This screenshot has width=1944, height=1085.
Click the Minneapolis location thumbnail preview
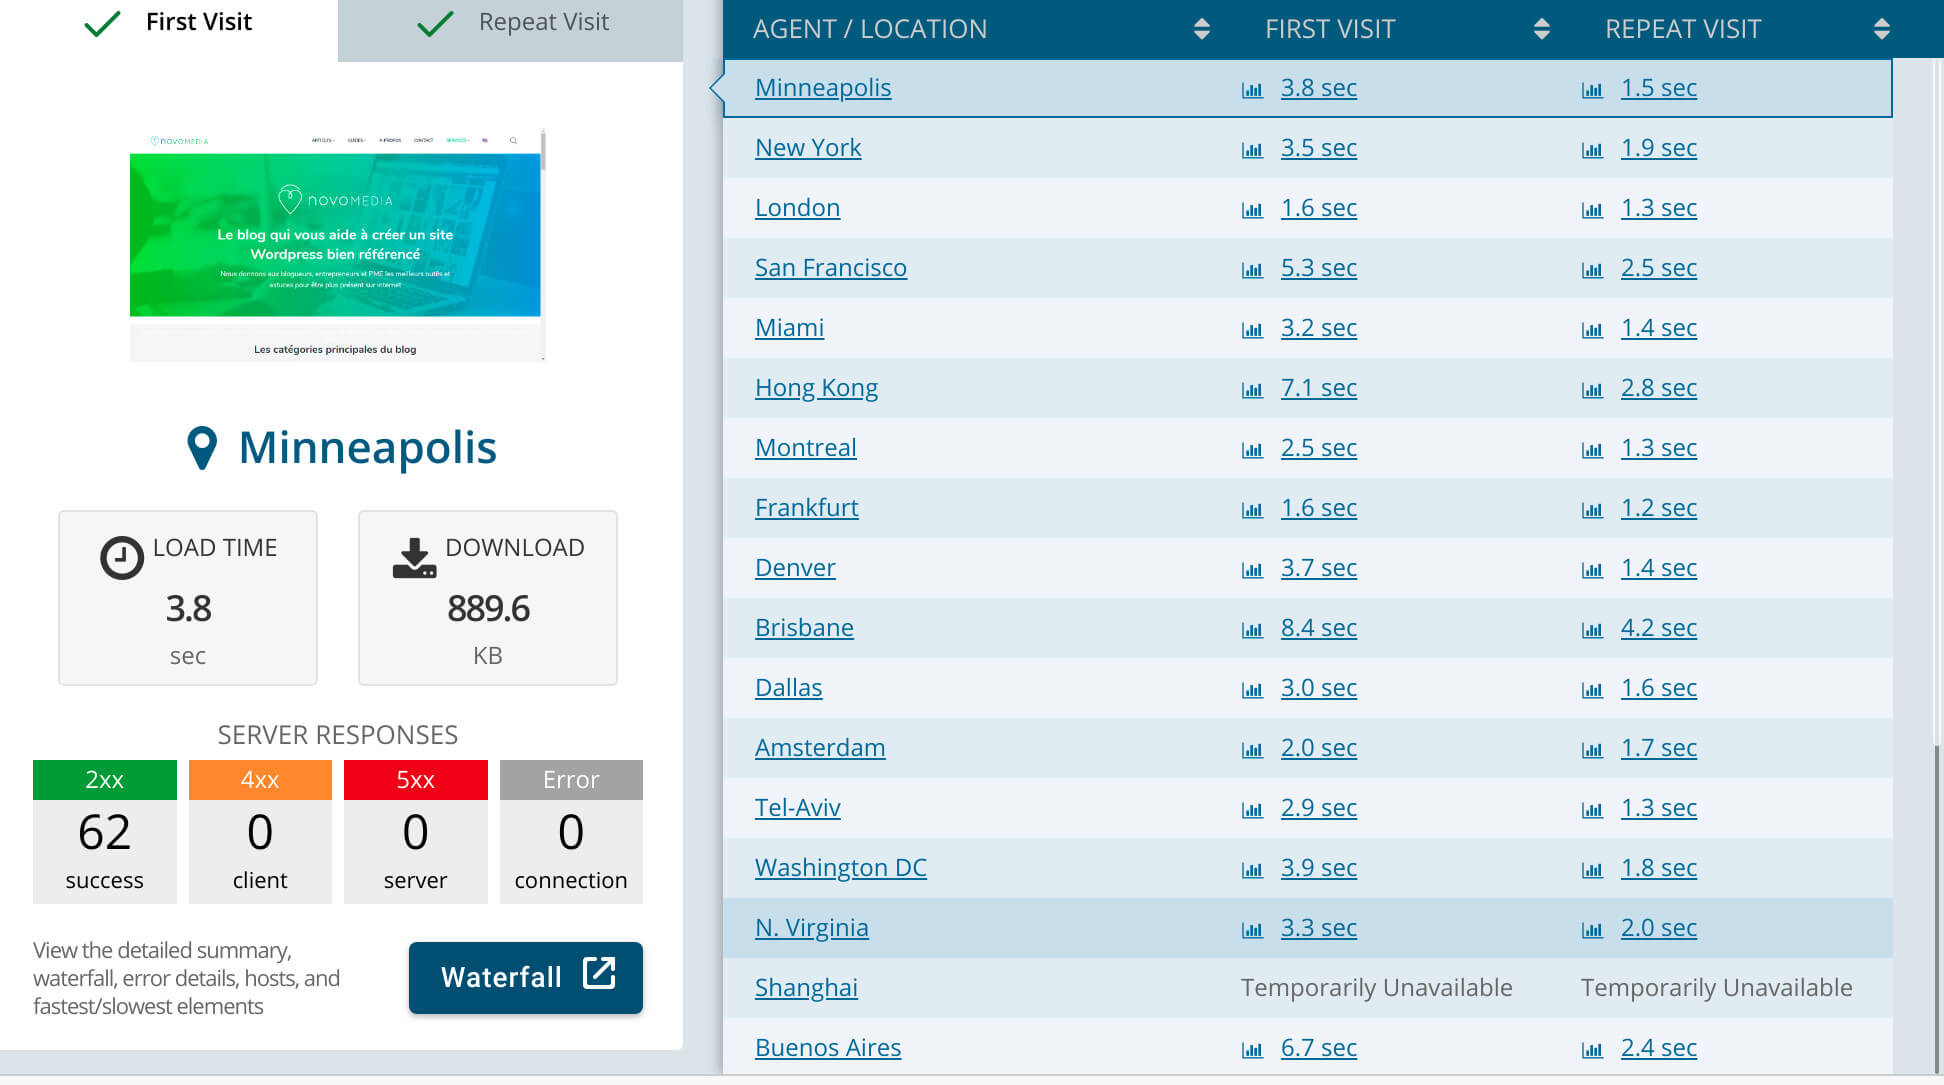336,243
